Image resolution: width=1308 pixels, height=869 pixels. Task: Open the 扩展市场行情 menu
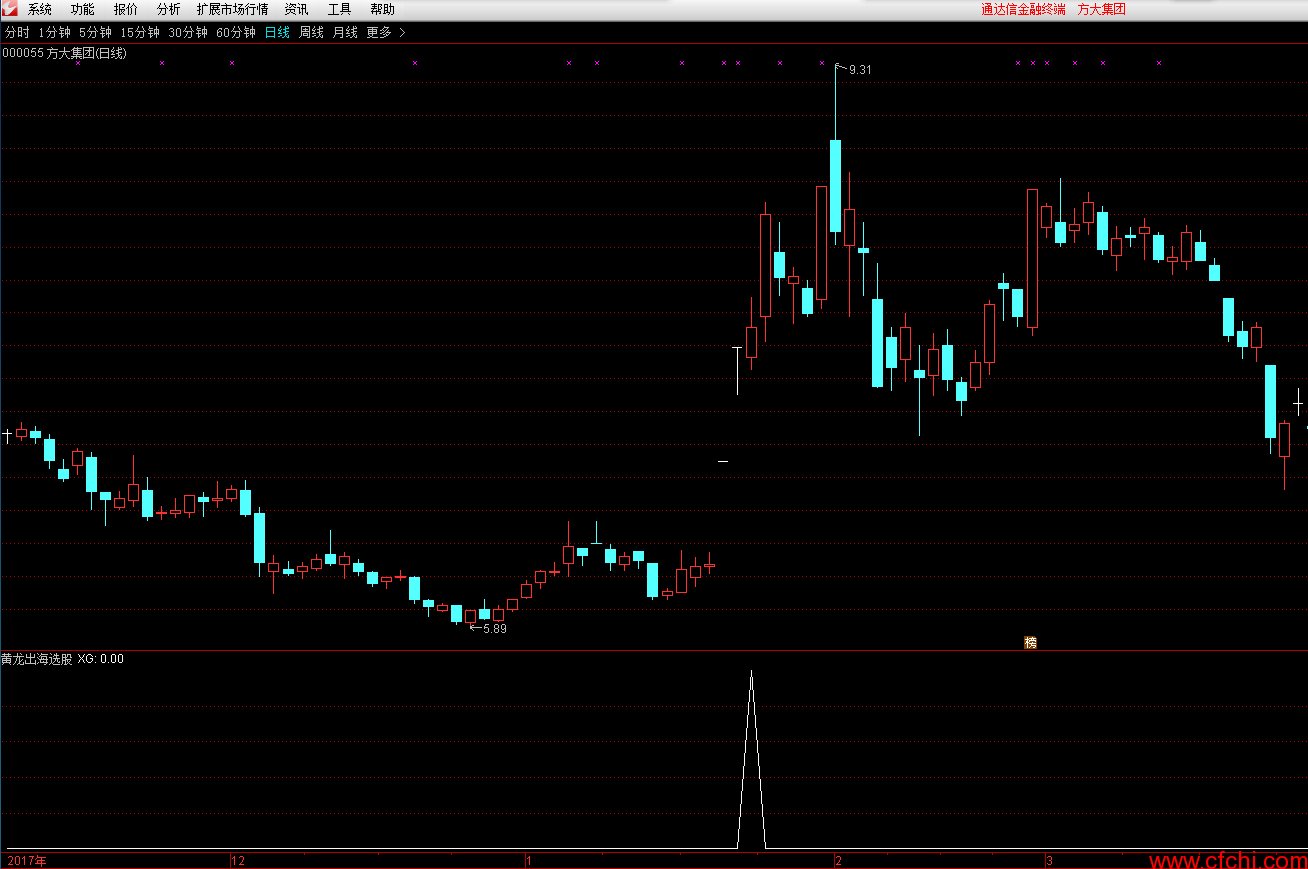pyautogui.click(x=233, y=9)
